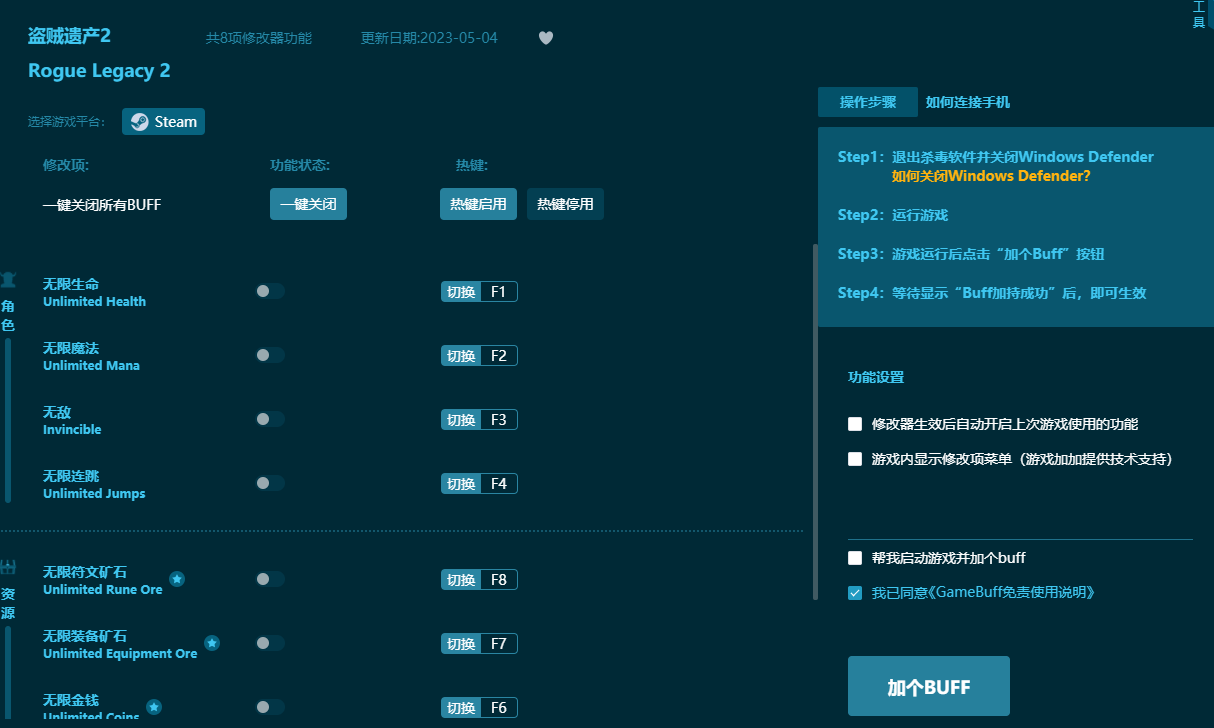Click the Rogue Legacy 2 title
The height and width of the screenshot is (728, 1214).
[x=99, y=71]
